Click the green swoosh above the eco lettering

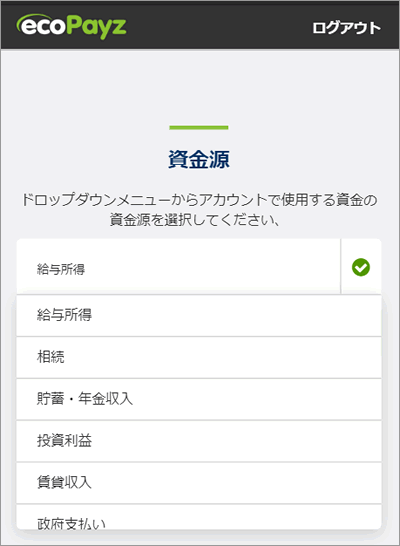[x=35, y=18]
